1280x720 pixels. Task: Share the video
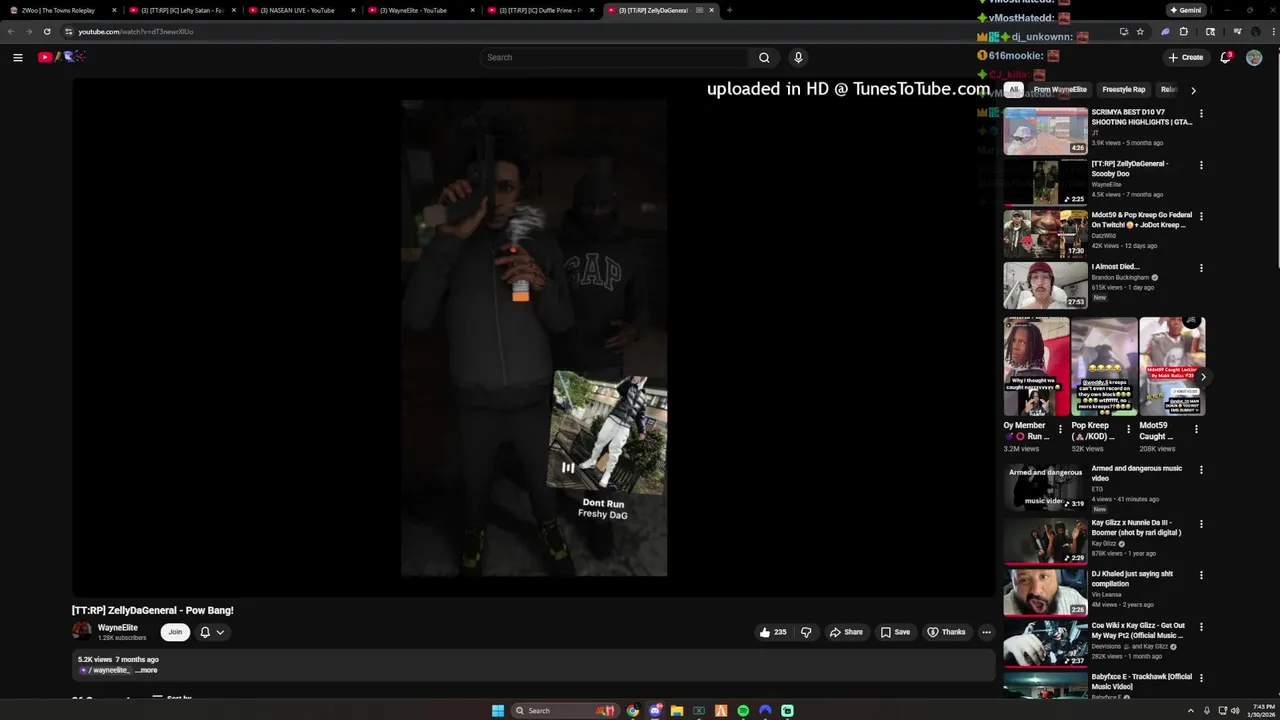[846, 632]
